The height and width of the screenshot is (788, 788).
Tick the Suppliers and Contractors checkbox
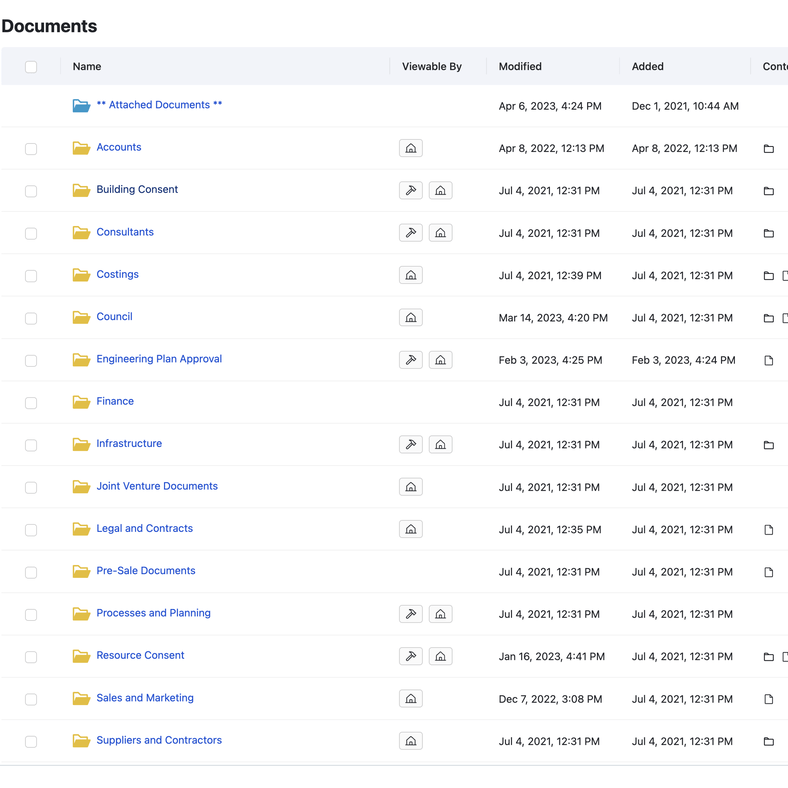(31, 742)
